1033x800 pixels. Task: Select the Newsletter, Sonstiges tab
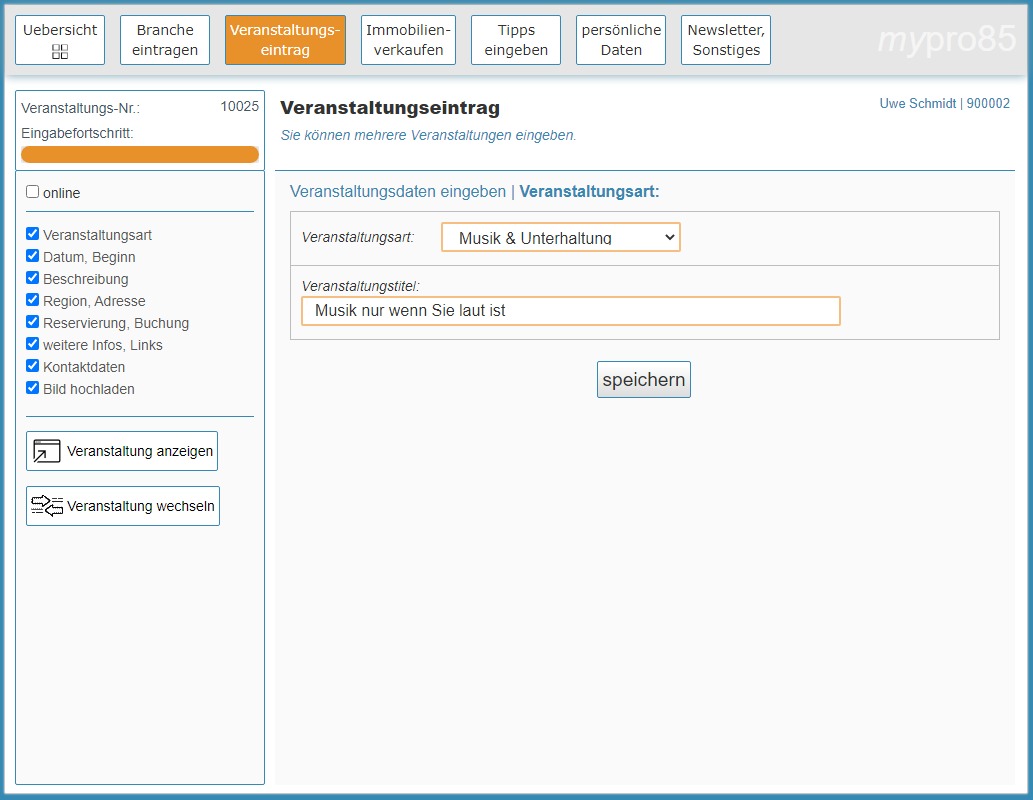coord(726,40)
